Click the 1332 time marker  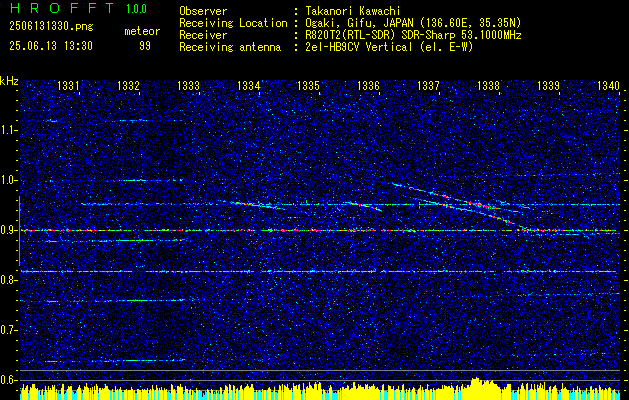pyautogui.click(x=128, y=85)
